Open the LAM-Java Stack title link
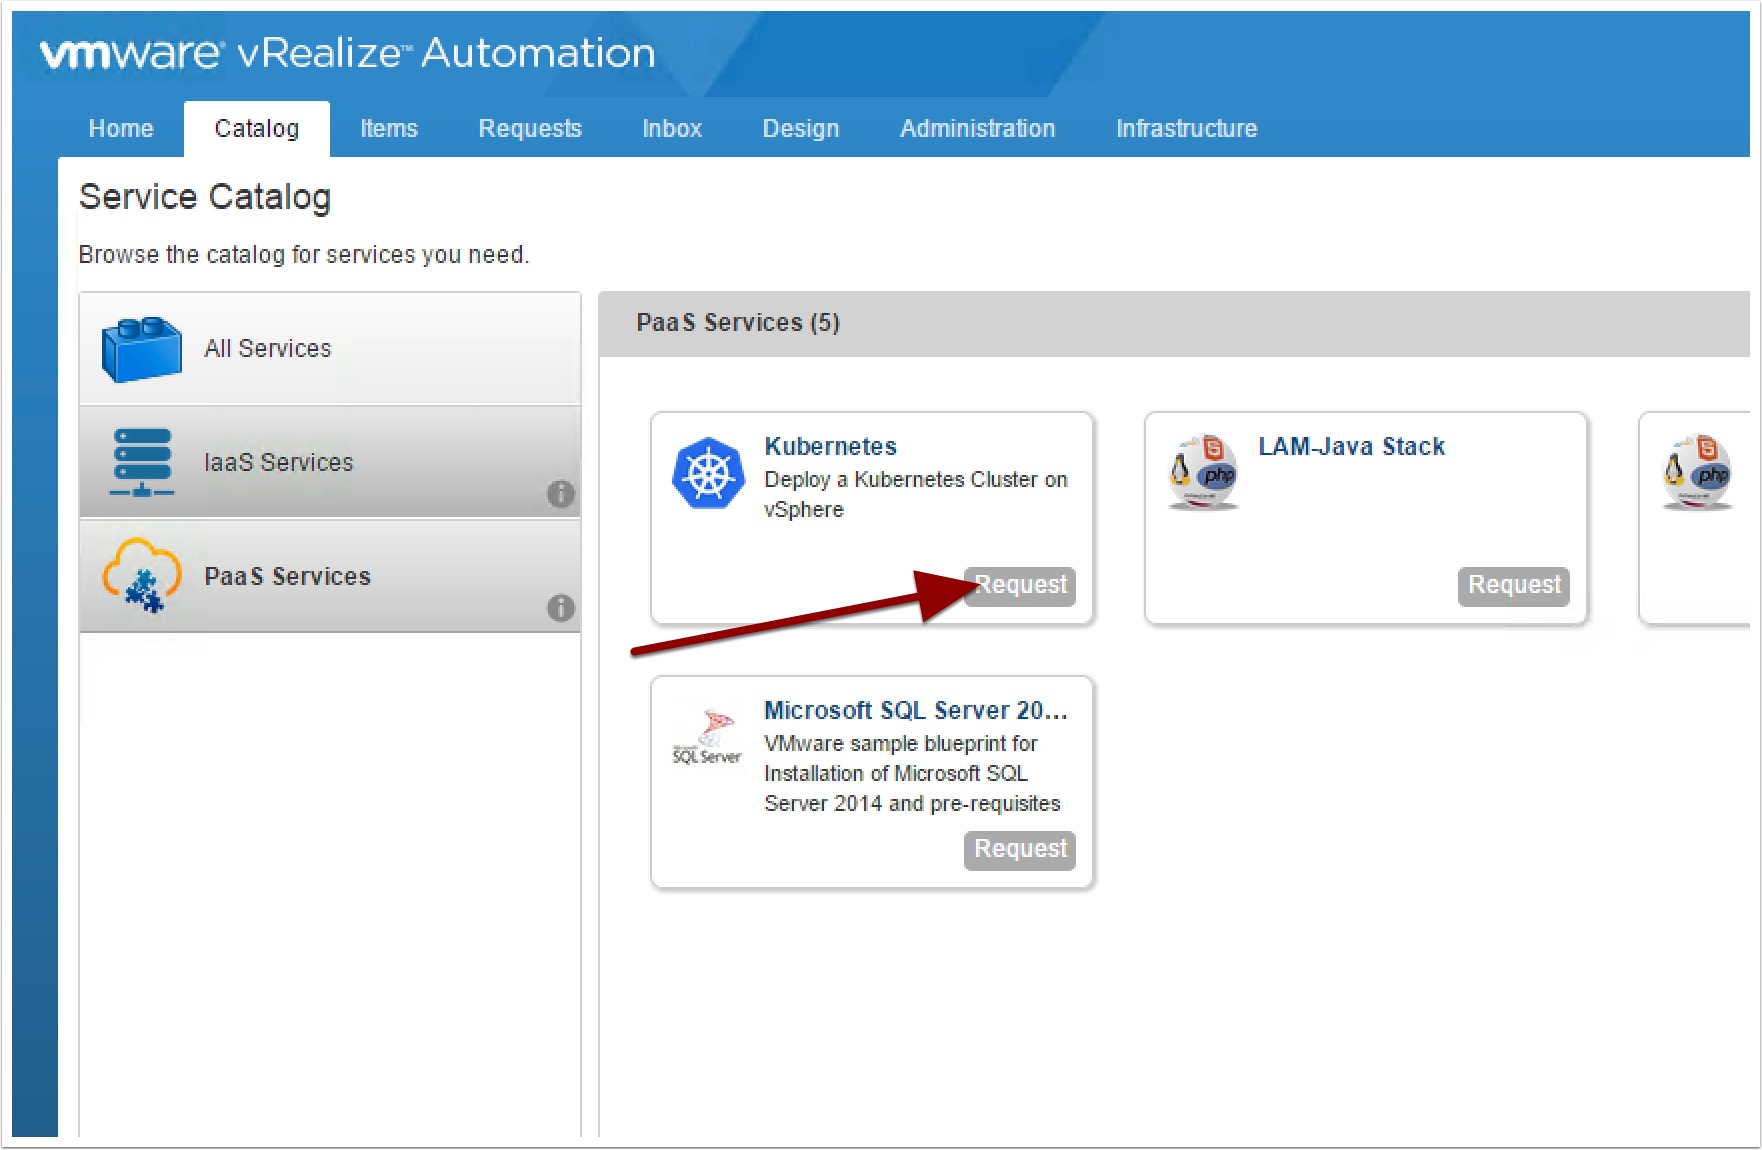This screenshot has height=1150, width=1762. [x=1352, y=446]
